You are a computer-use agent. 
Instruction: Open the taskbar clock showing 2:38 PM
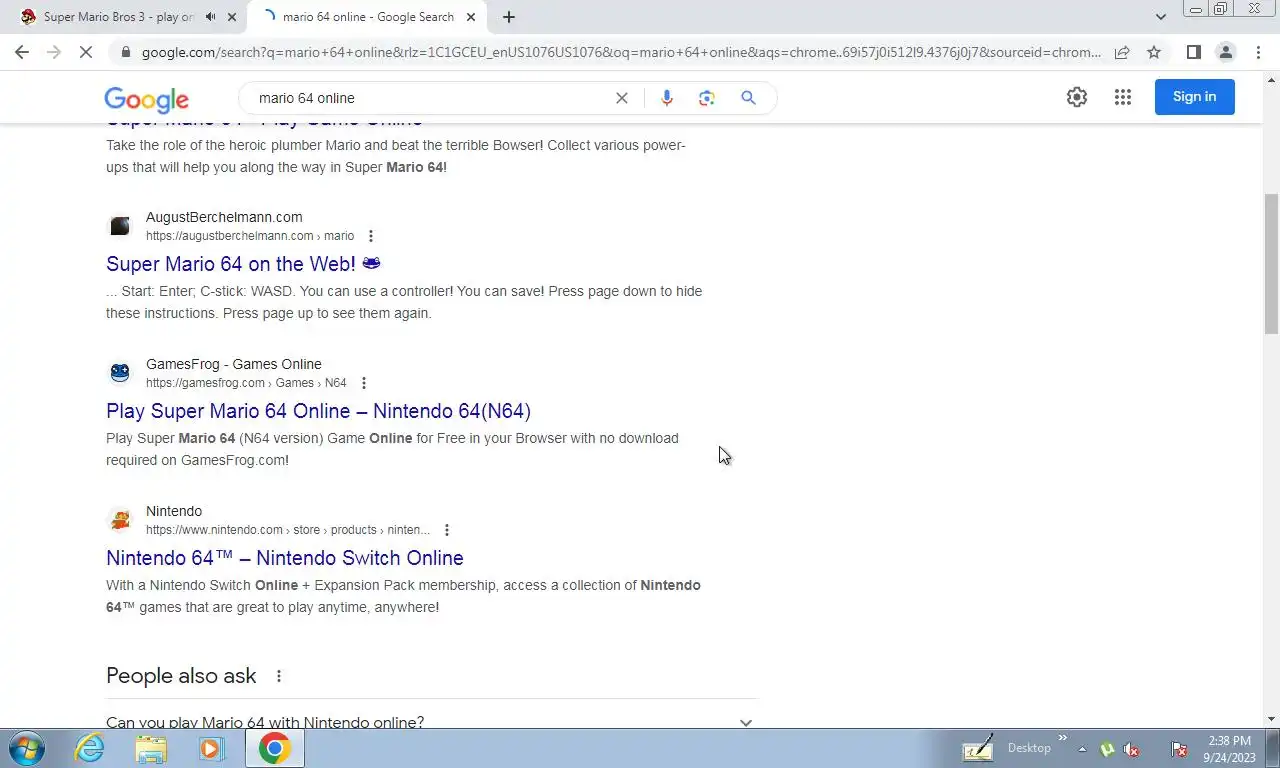coord(1230,748)
